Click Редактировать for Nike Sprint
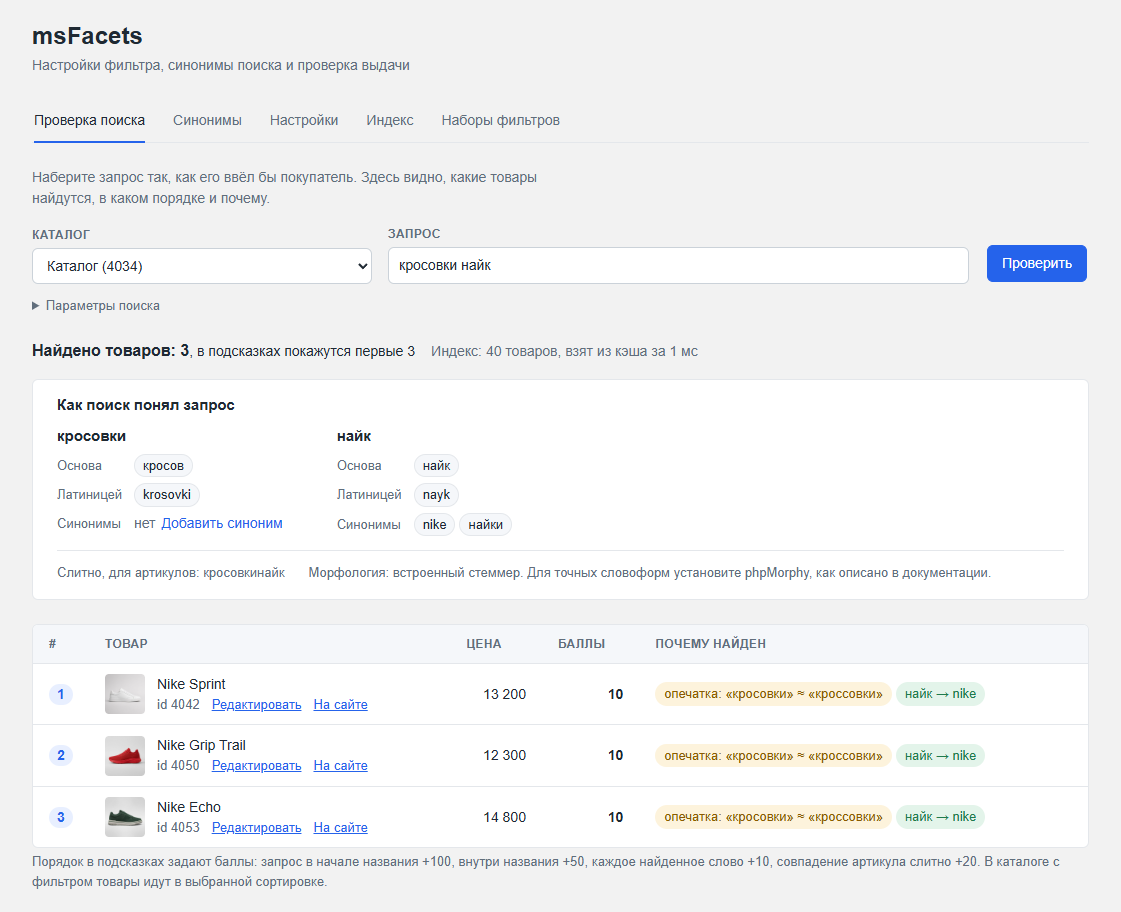The width and height of the screenshot is (1121, 912). (x=257, y=705)
